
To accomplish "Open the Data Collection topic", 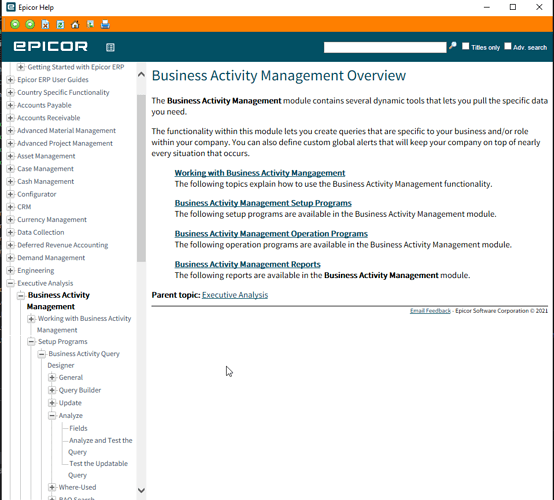I will click(x=41, y=232).
